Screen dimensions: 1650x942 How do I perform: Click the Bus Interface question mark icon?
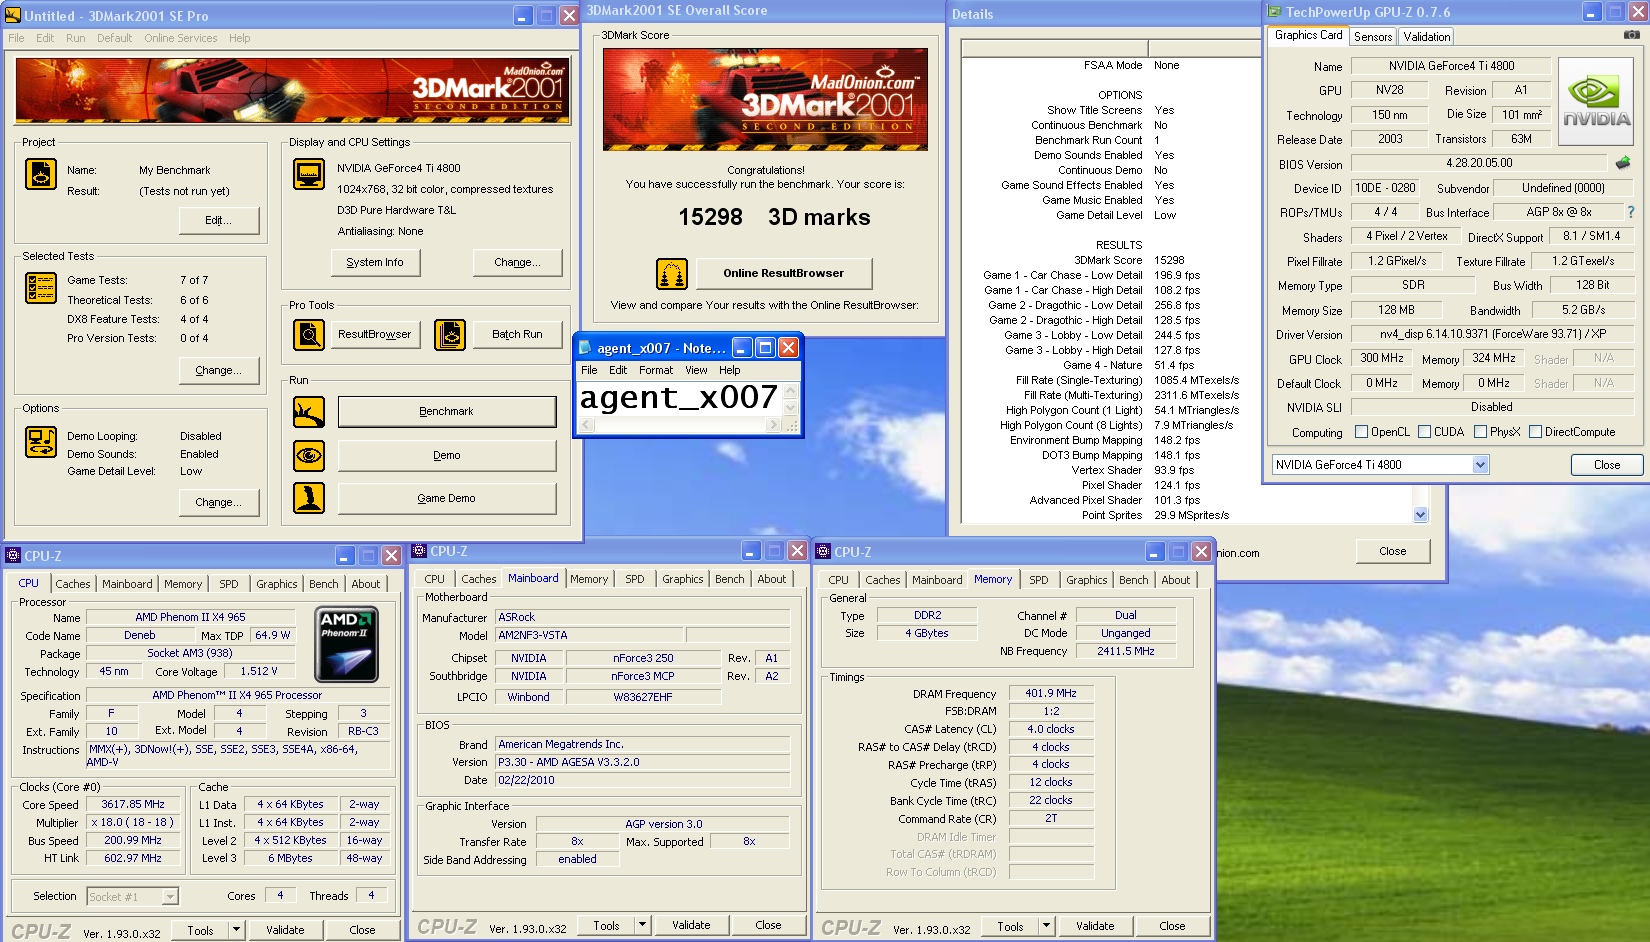point(1631,212)
